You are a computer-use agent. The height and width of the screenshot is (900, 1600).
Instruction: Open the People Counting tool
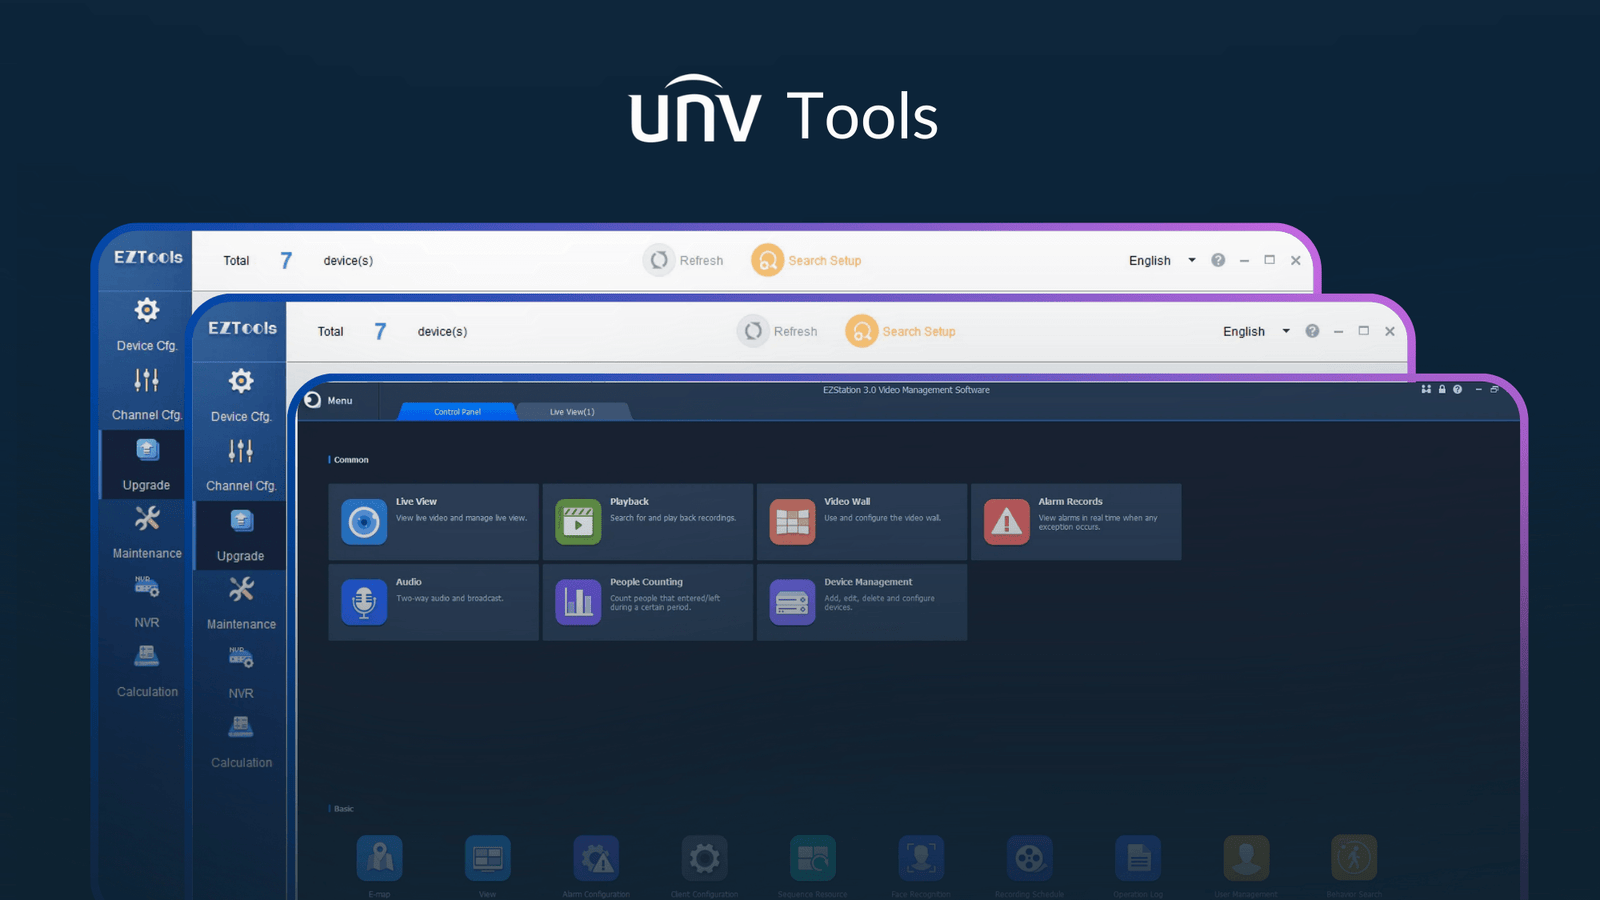pos(648,601)
